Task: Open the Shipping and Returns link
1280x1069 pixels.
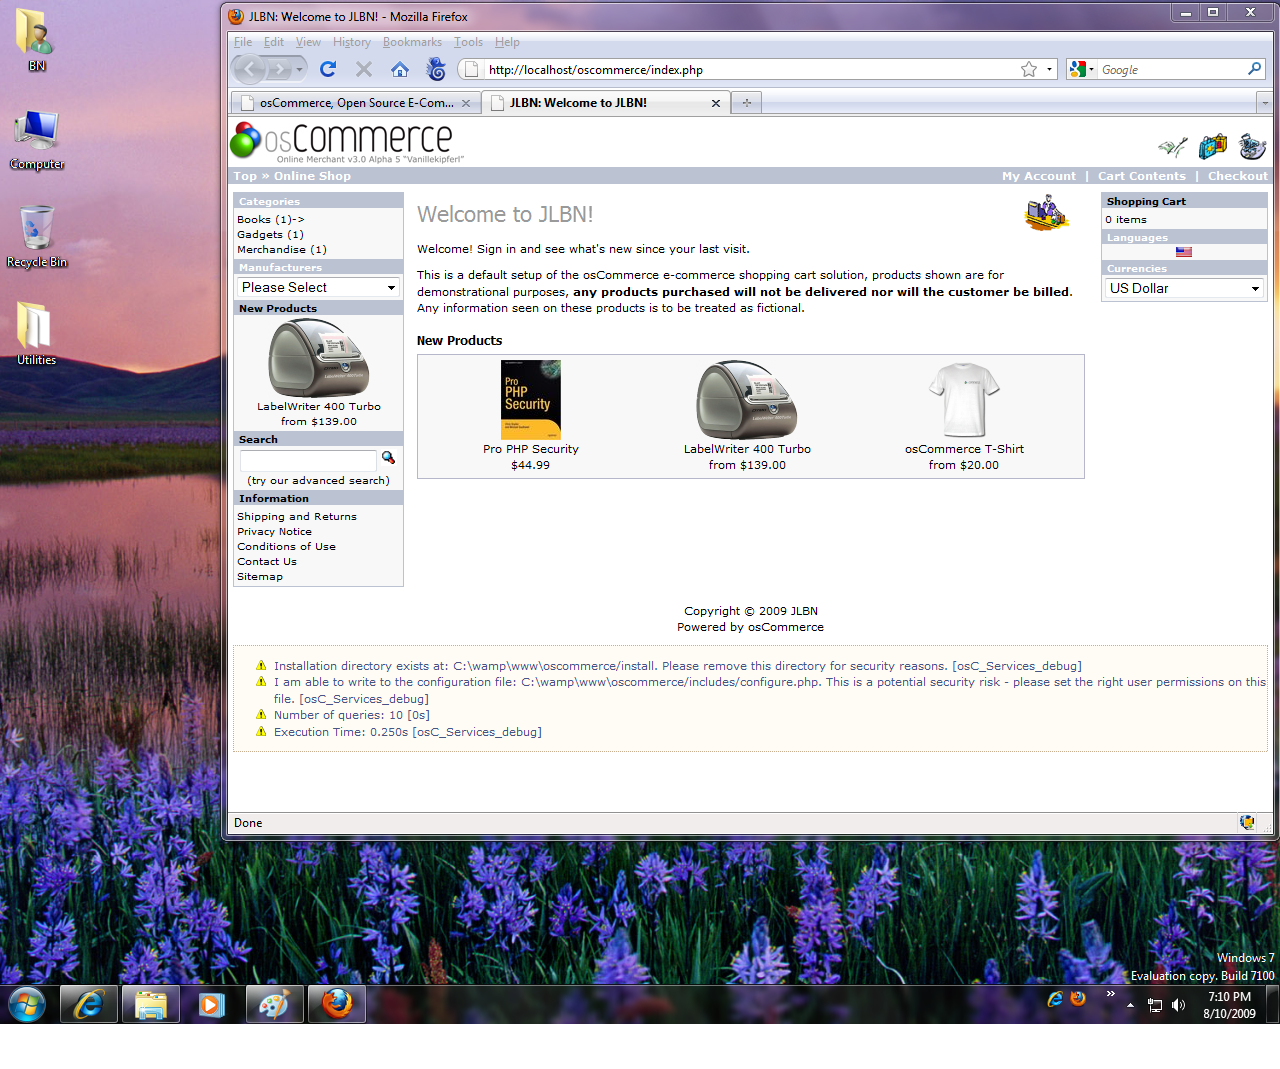Action: [x=297, y=517]
